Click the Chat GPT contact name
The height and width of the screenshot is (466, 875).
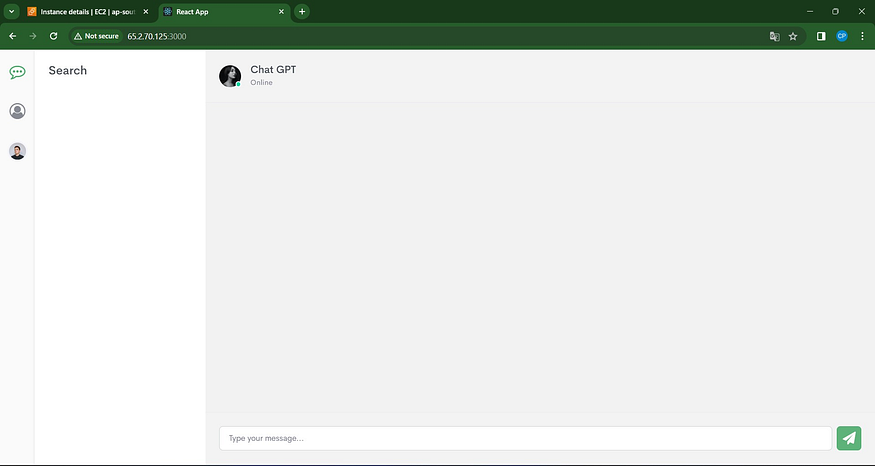click(273, 69)
